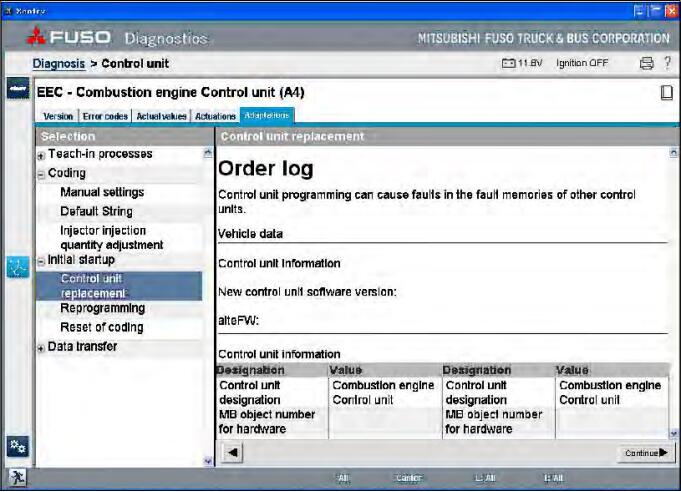This screenshot has height=492, width=681.
Task: Select Default String entry
Action: tap(96, 211)
